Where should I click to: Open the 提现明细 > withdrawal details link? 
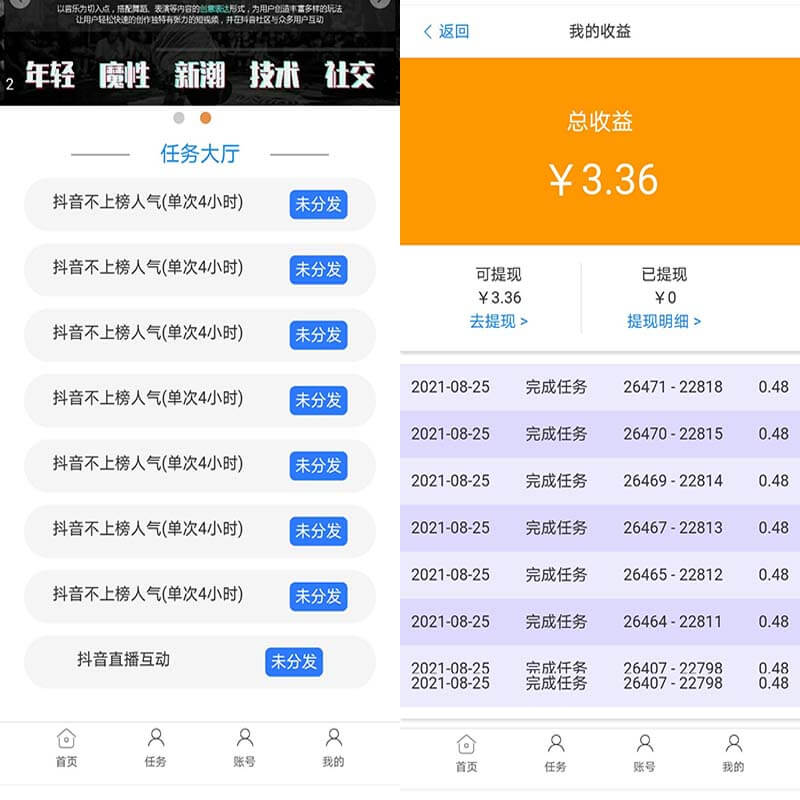click(x=664, y=321)
